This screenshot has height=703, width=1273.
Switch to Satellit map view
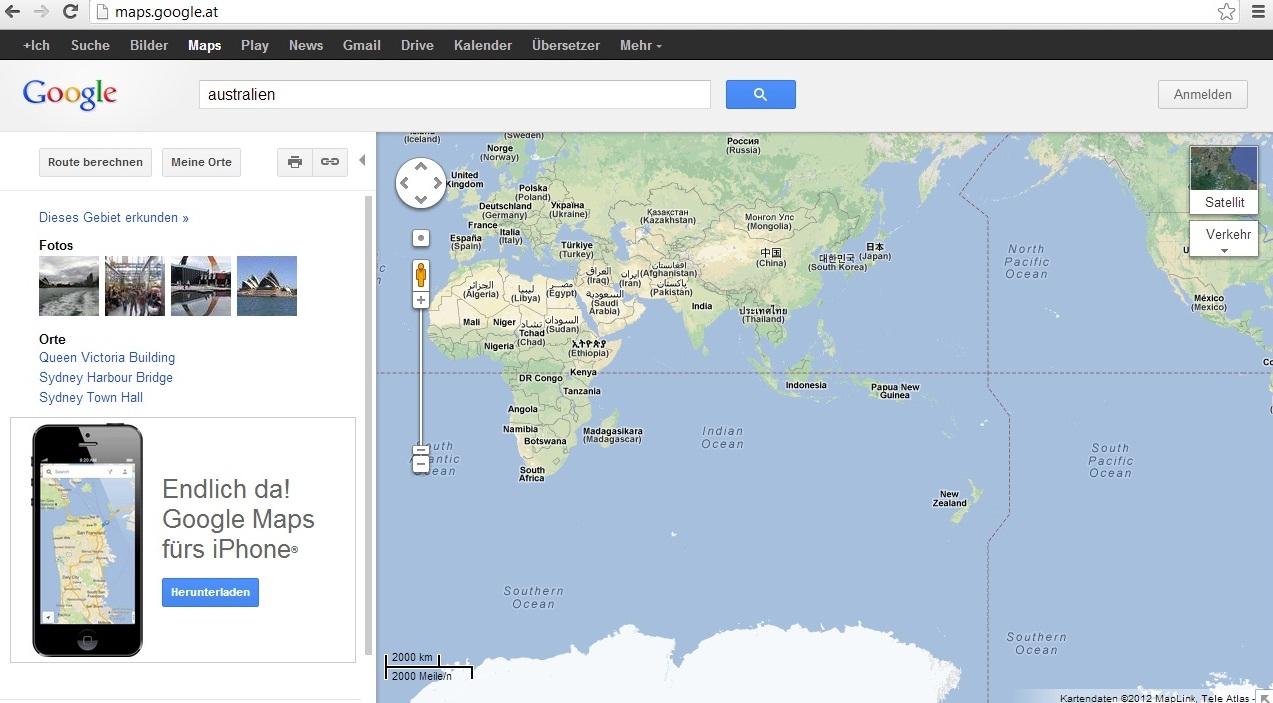click(1224, 180)
